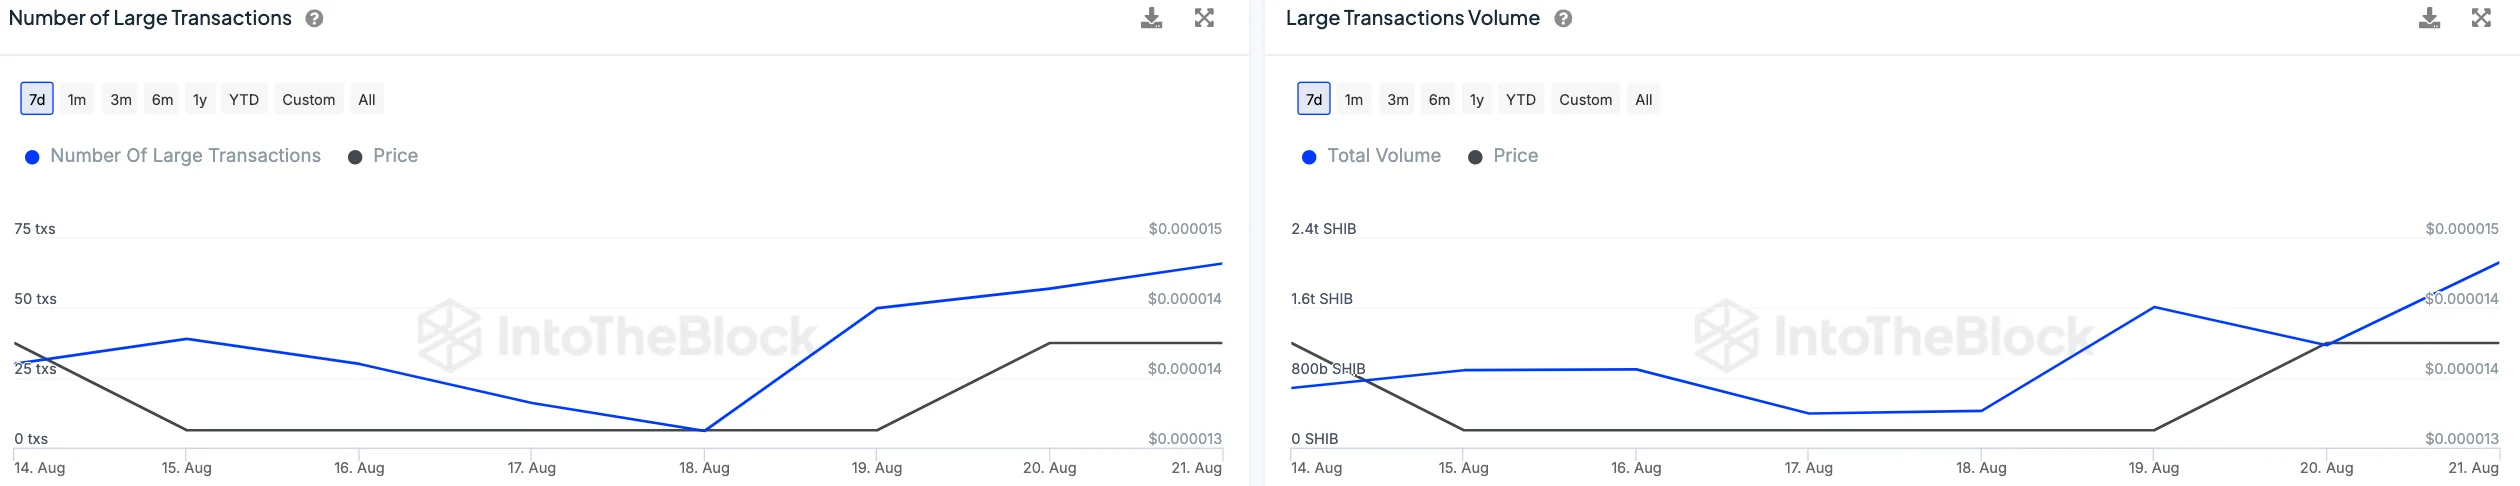This screenshot has height=486, width=2520.
Task: Click 19. Aug peak on transactions line
Action: 877,308
